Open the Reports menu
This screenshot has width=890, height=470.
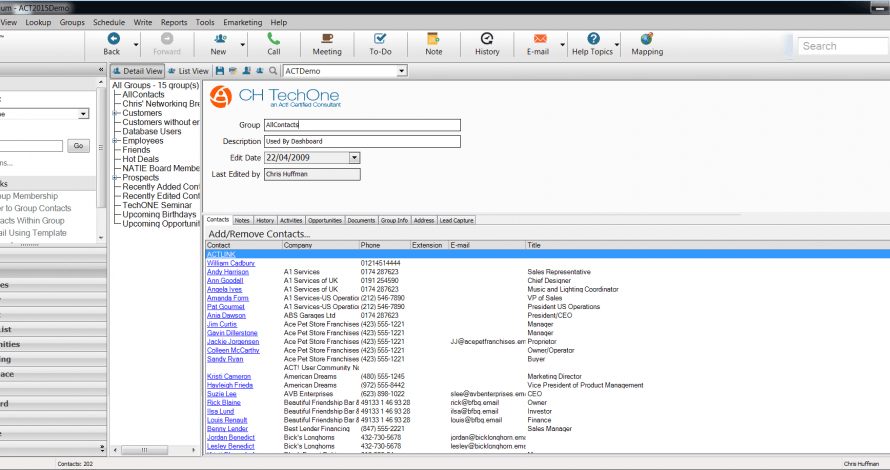tap(174, 22)
